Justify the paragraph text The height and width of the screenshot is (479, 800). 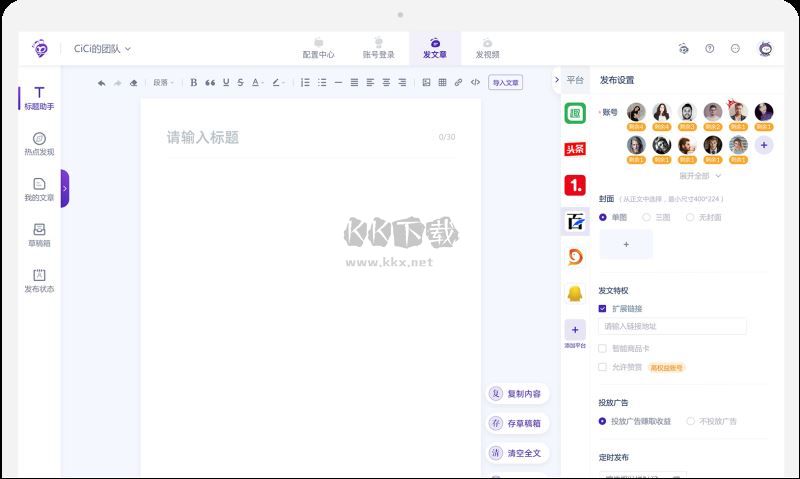coord(354,82)
